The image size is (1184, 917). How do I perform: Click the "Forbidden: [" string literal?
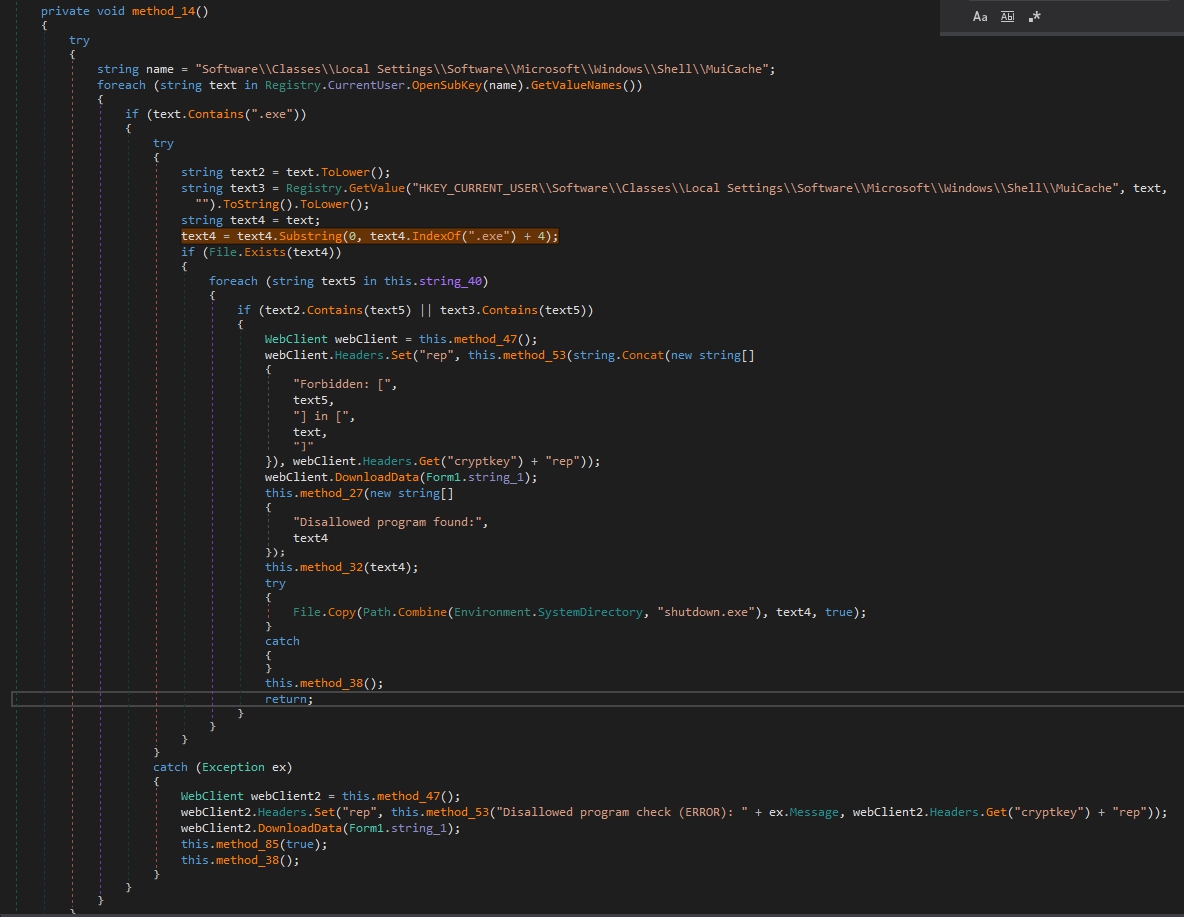341,384
